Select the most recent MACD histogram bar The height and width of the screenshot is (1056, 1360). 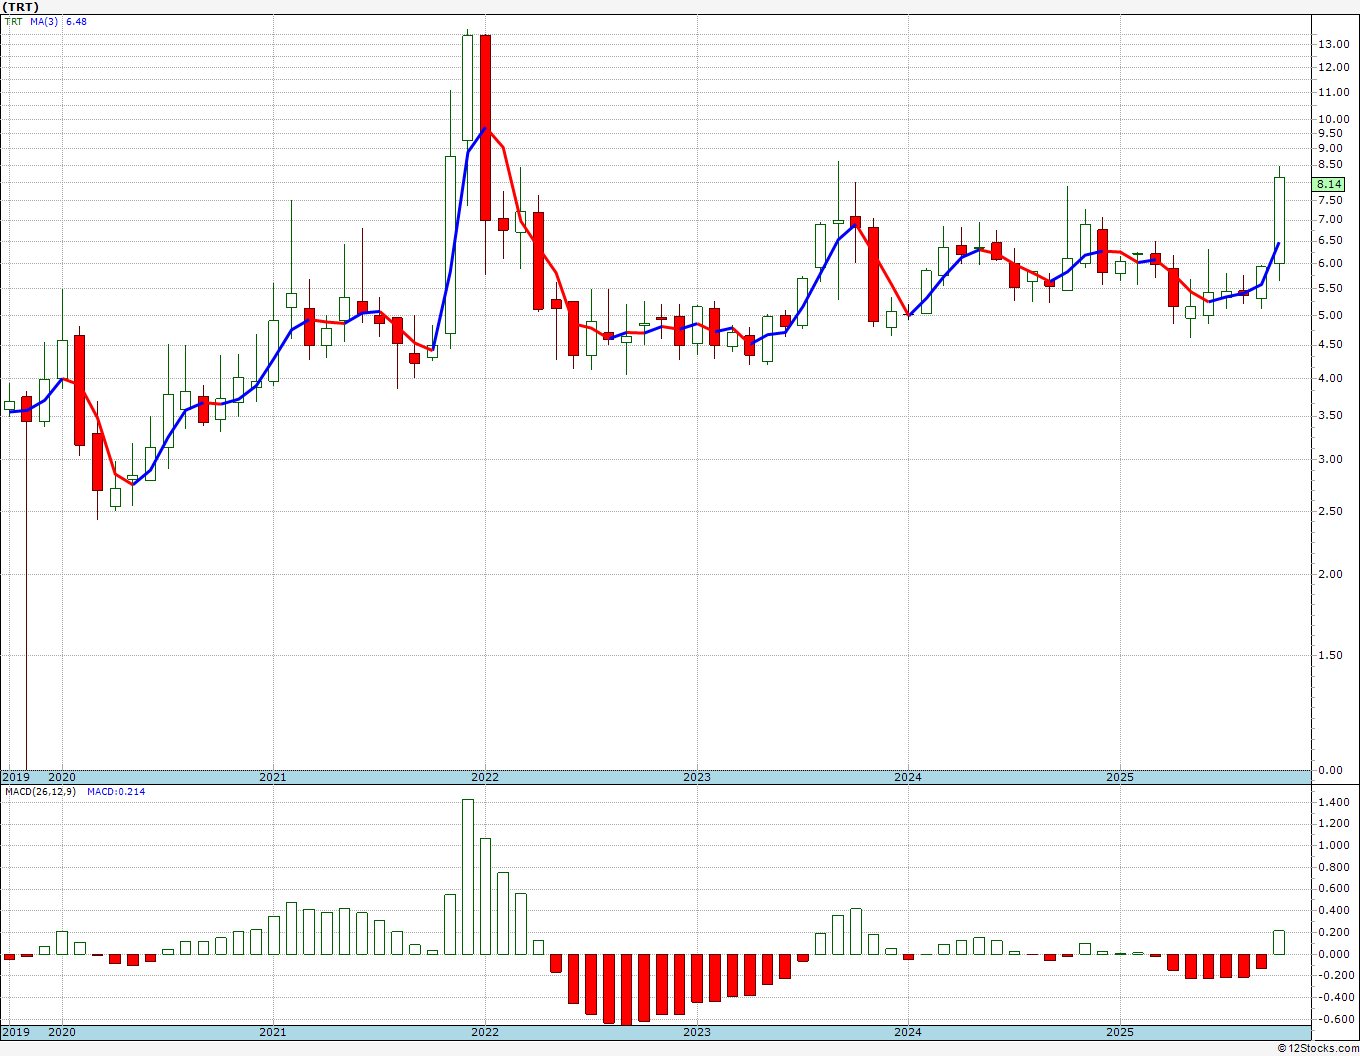(x=1279, y=942)
